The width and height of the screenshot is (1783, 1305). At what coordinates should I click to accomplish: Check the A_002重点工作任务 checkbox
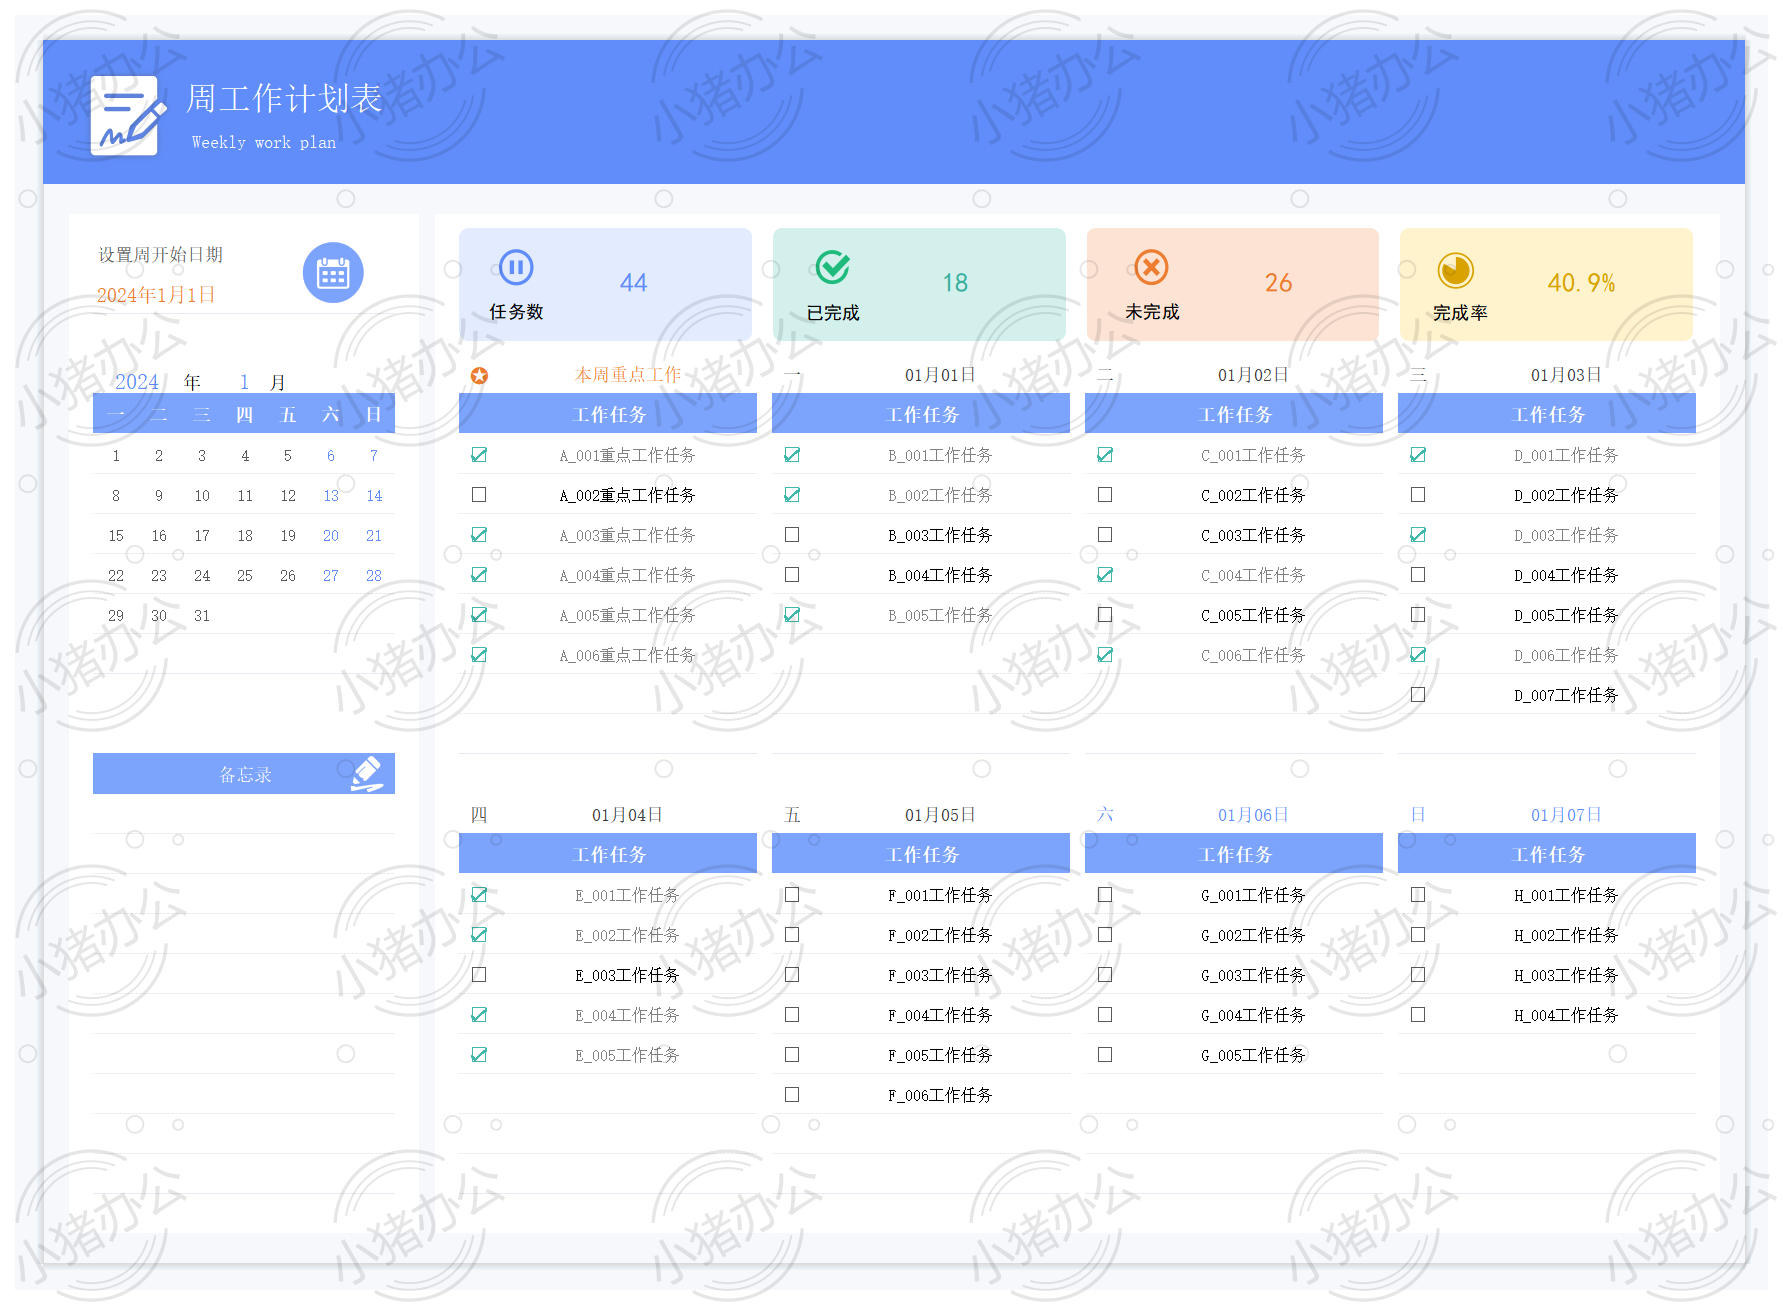click(x=479, y=495)
